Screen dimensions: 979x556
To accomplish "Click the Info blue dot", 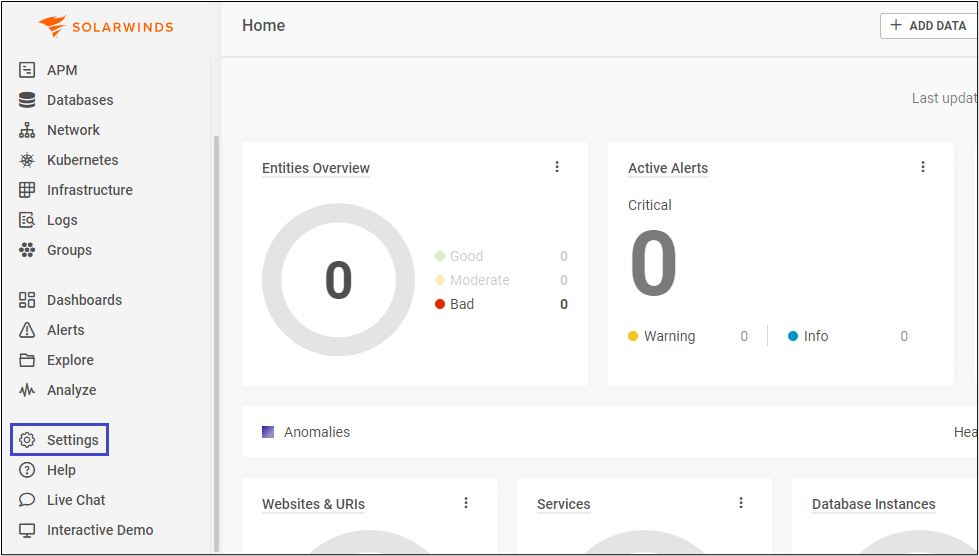I will tap(793, 336).
